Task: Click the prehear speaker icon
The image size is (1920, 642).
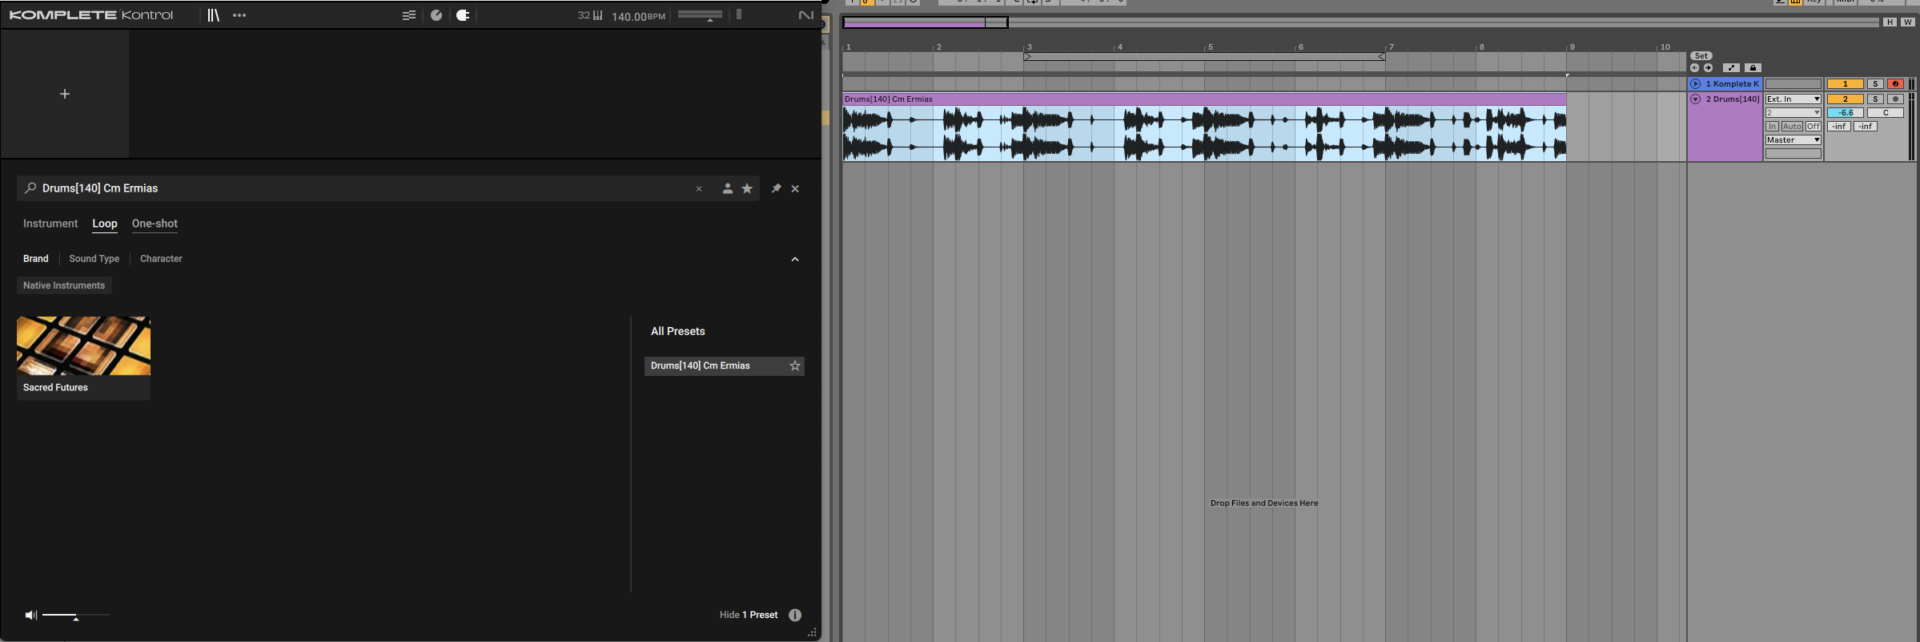Action: 31,615
